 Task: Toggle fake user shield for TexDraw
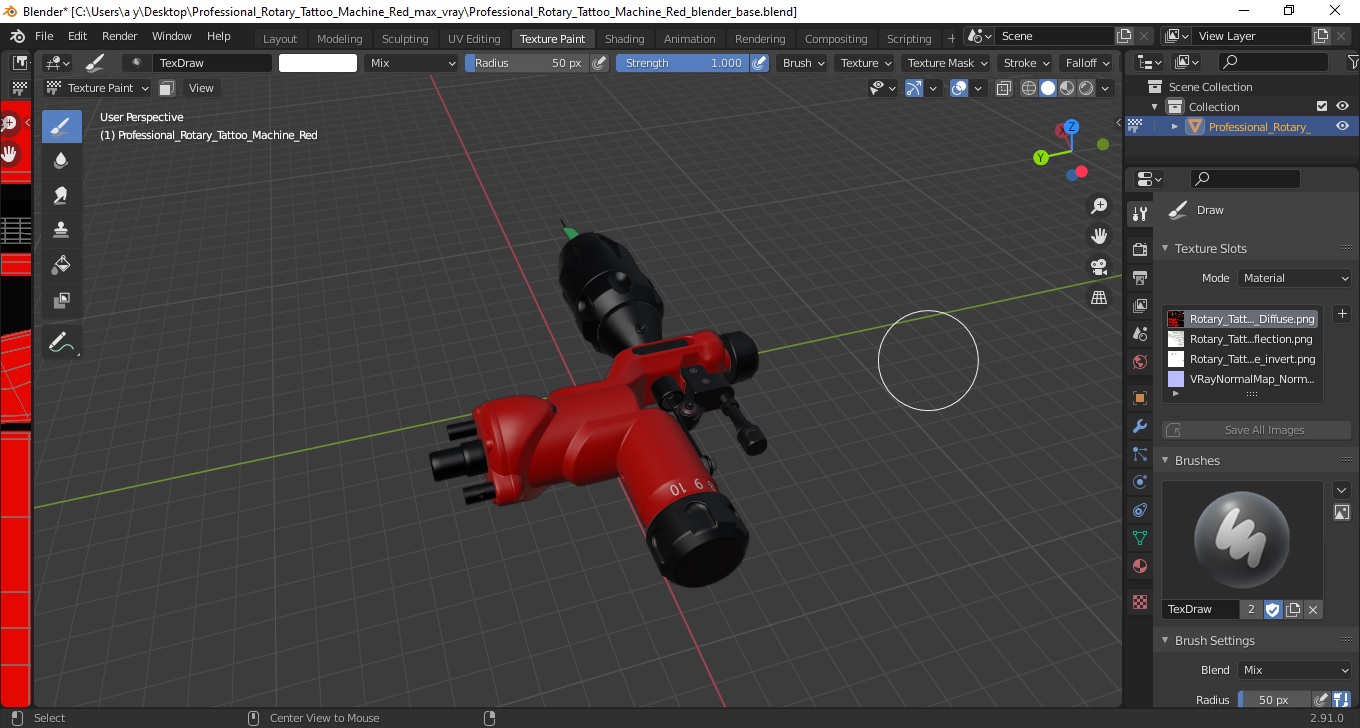(1273, 609)
